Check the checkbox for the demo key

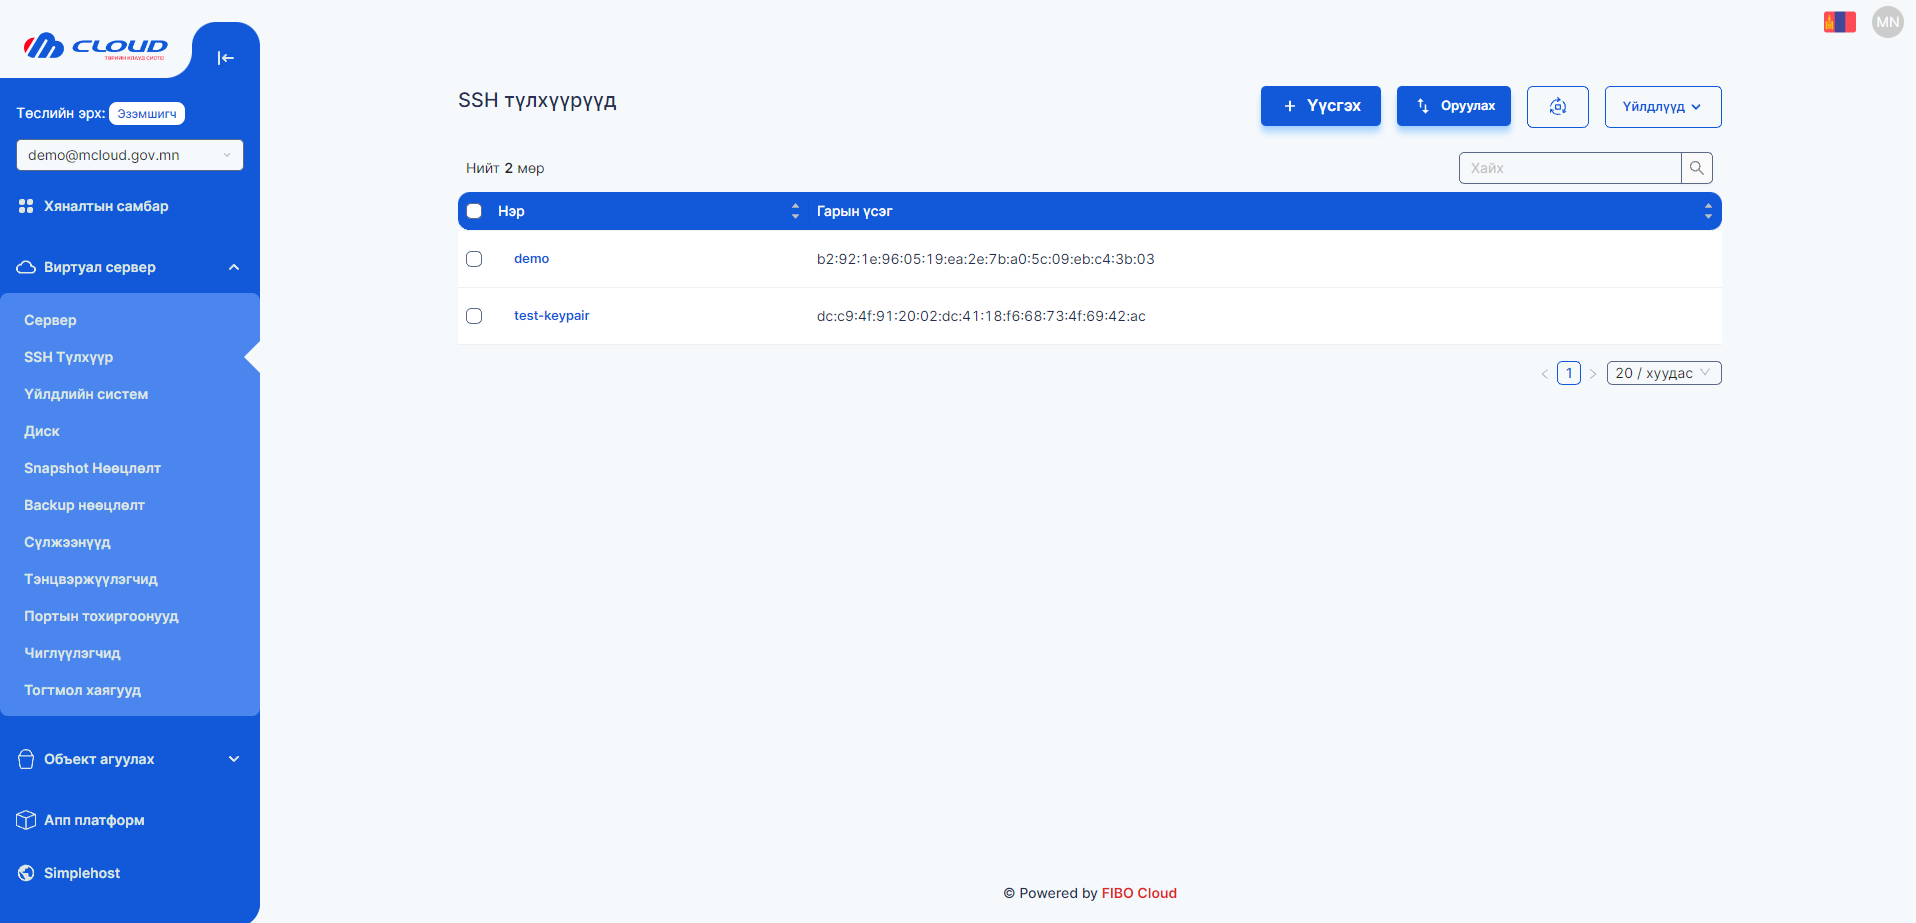click(x=474, y=258)
